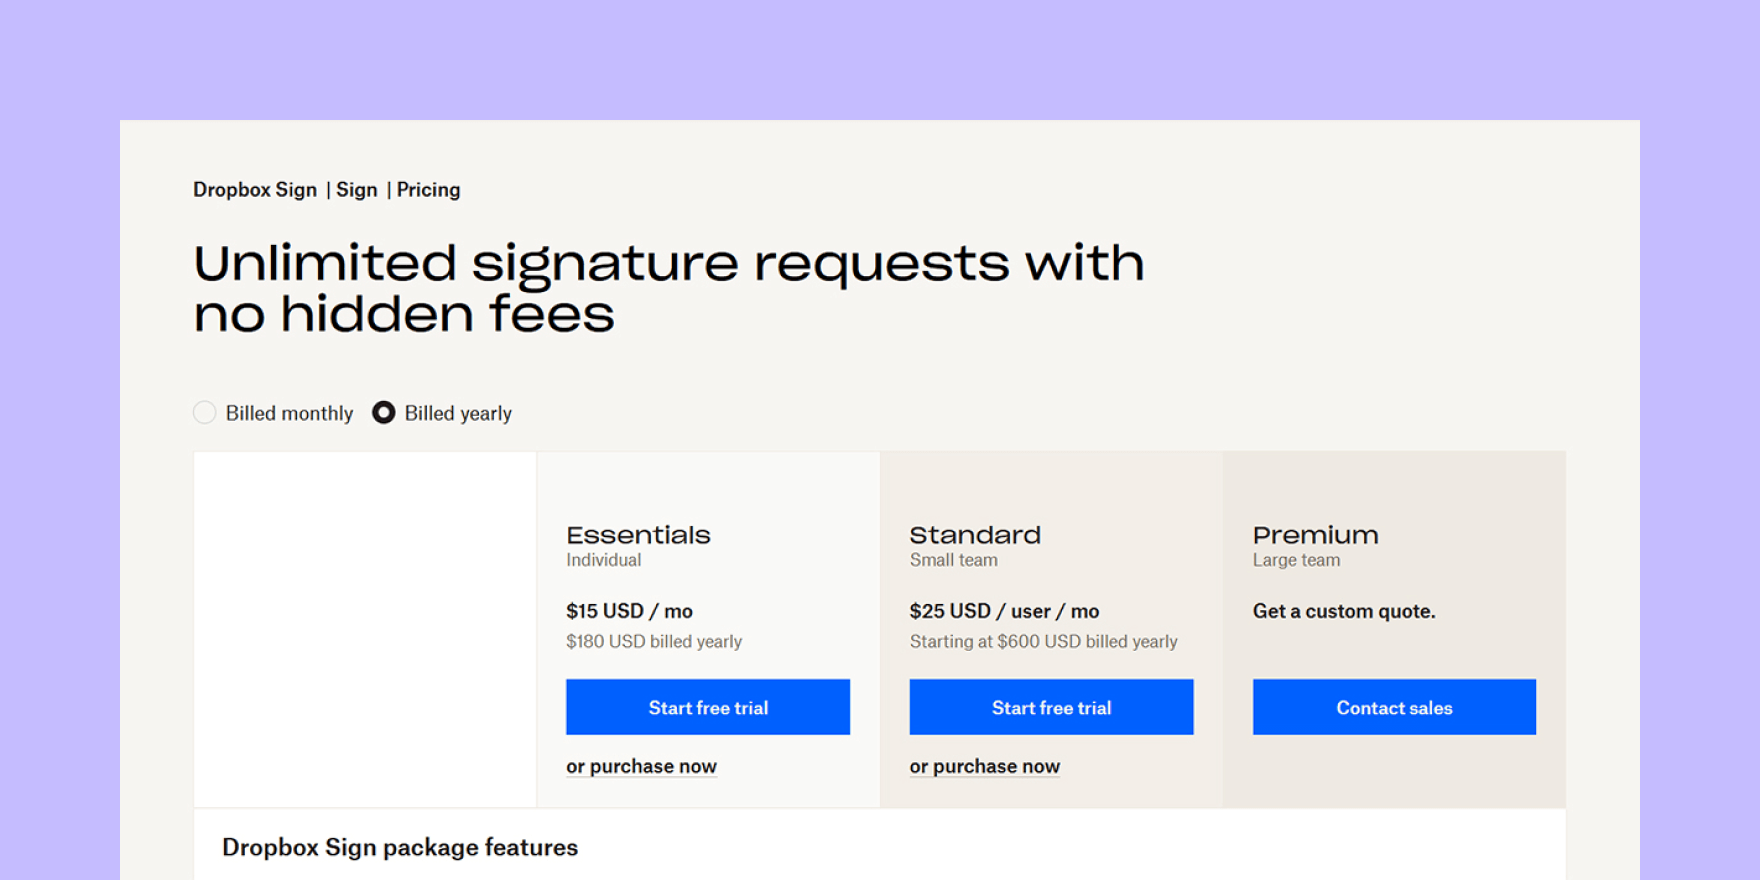Open the Dropbox Sign breadcrumb link

[x=255, y=190]
